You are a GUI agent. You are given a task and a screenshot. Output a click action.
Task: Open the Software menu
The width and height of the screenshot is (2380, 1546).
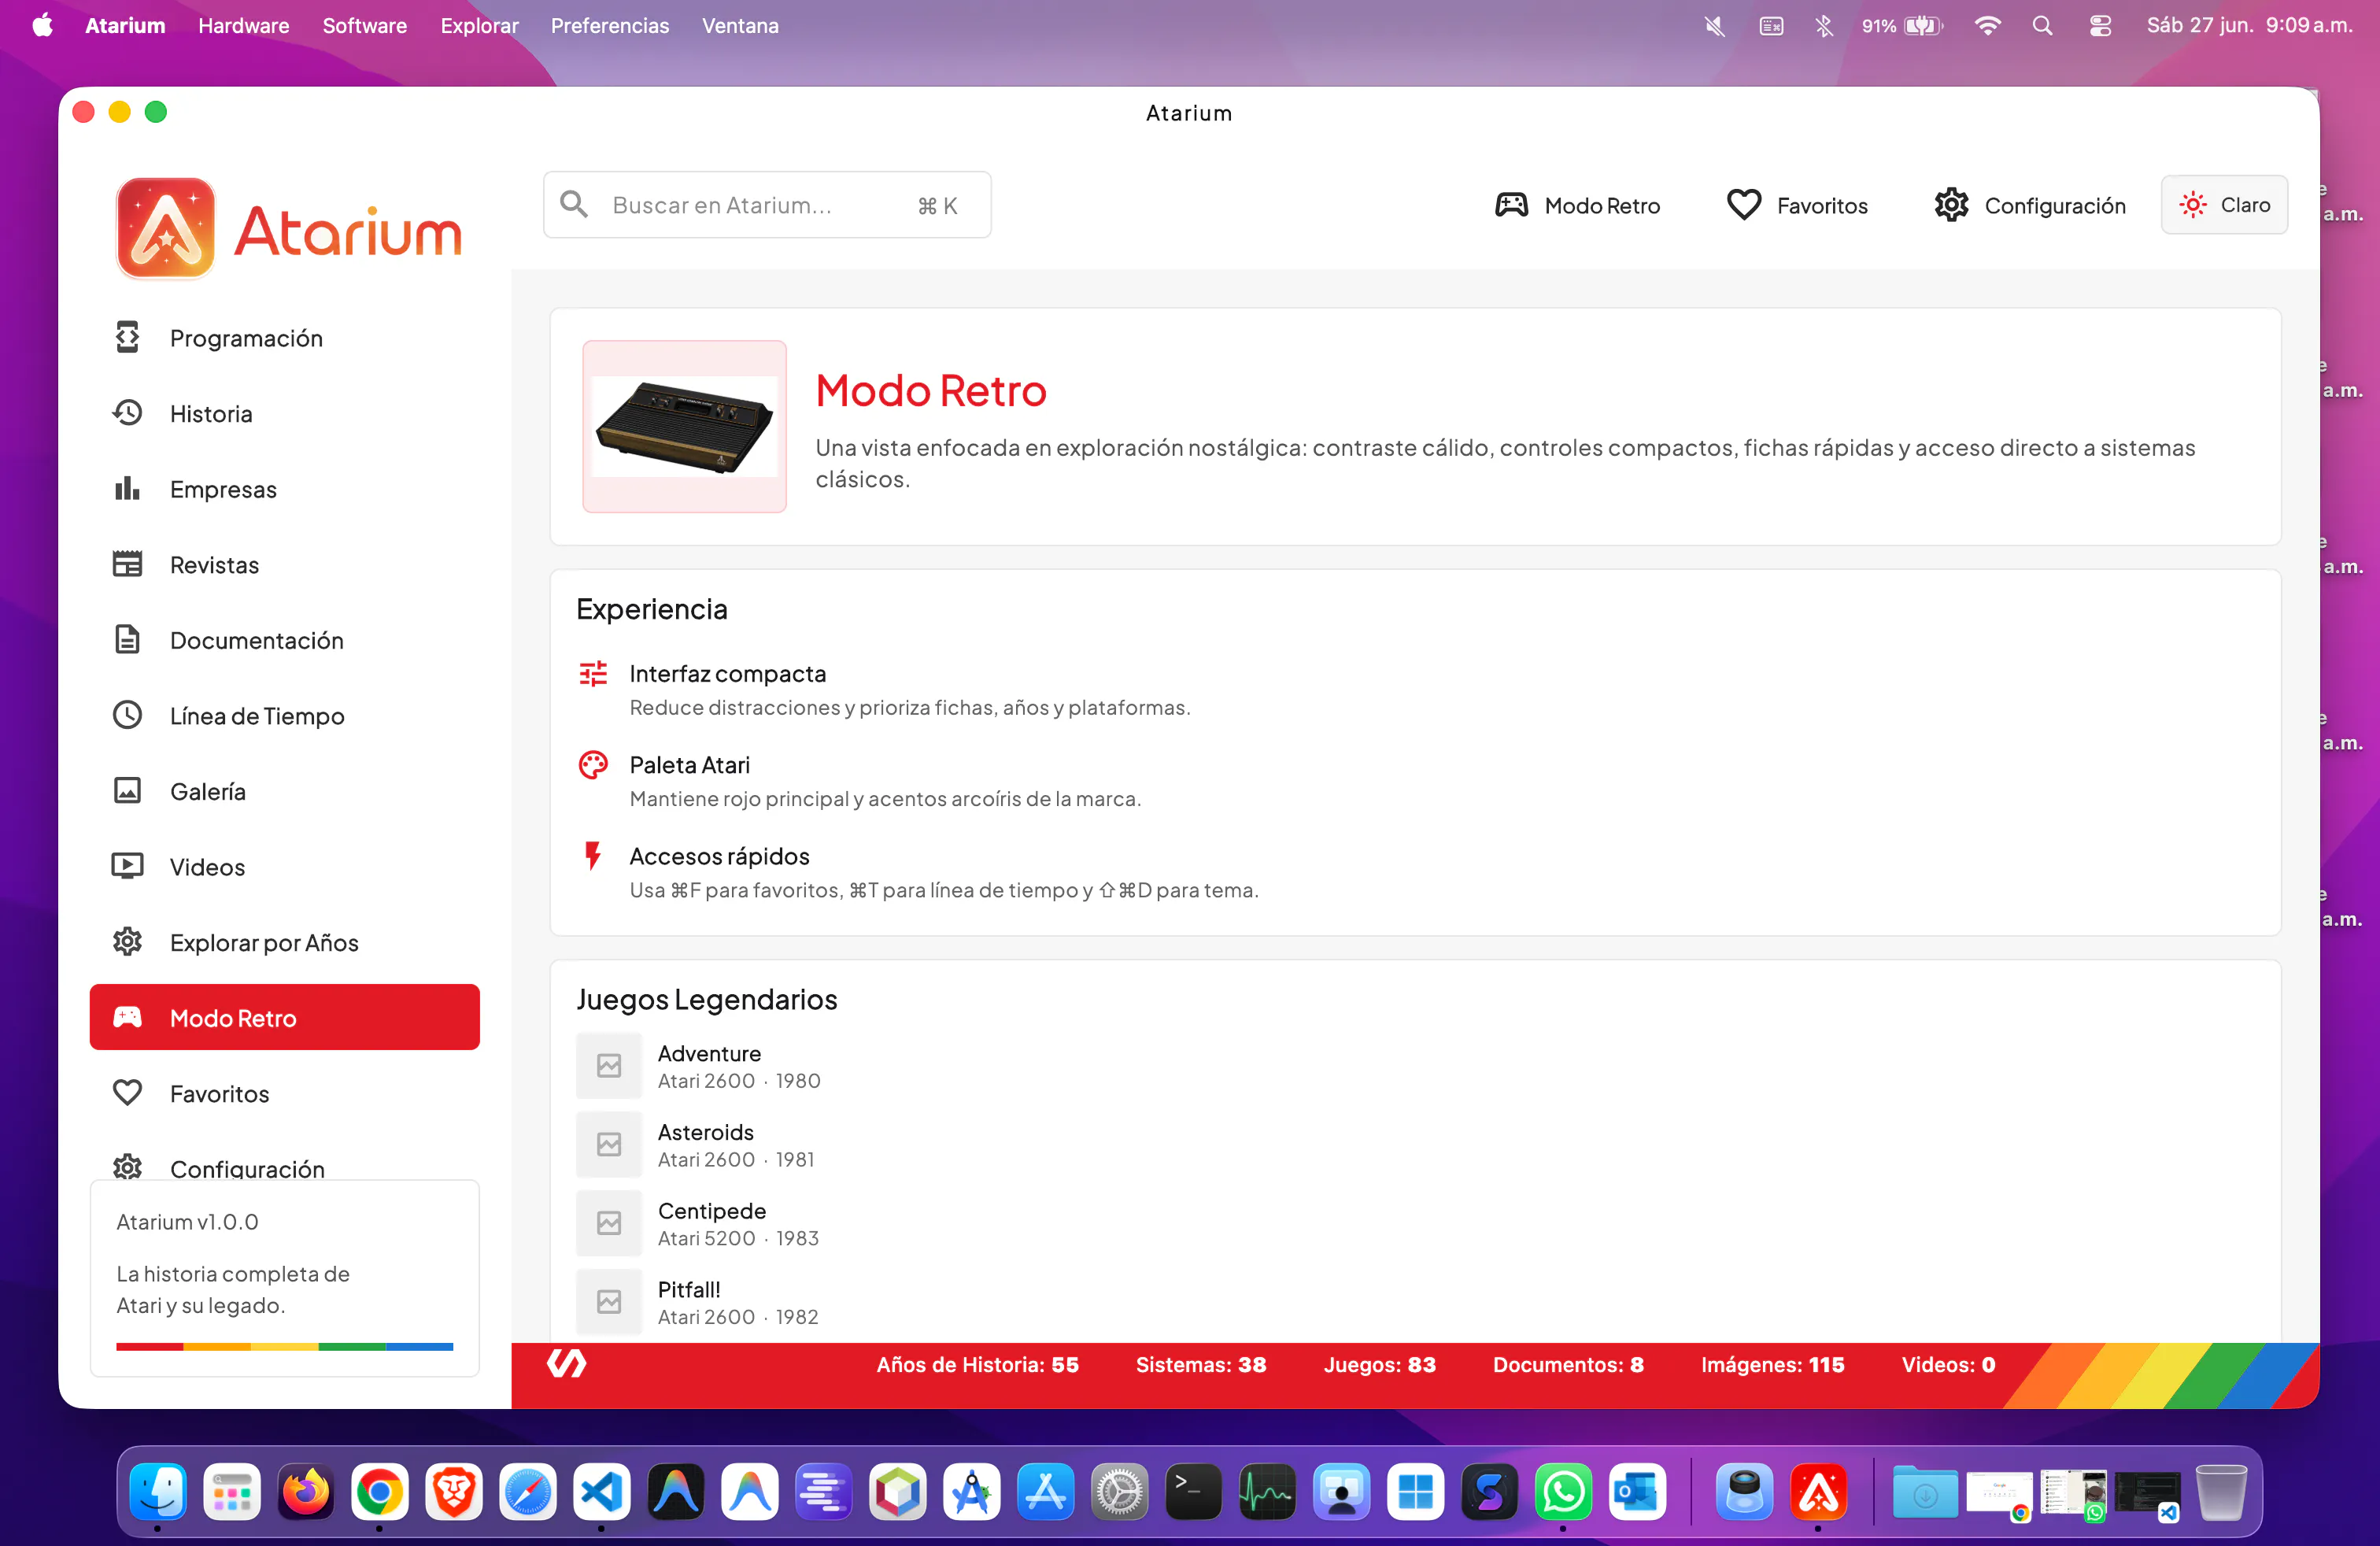(364, 25)
